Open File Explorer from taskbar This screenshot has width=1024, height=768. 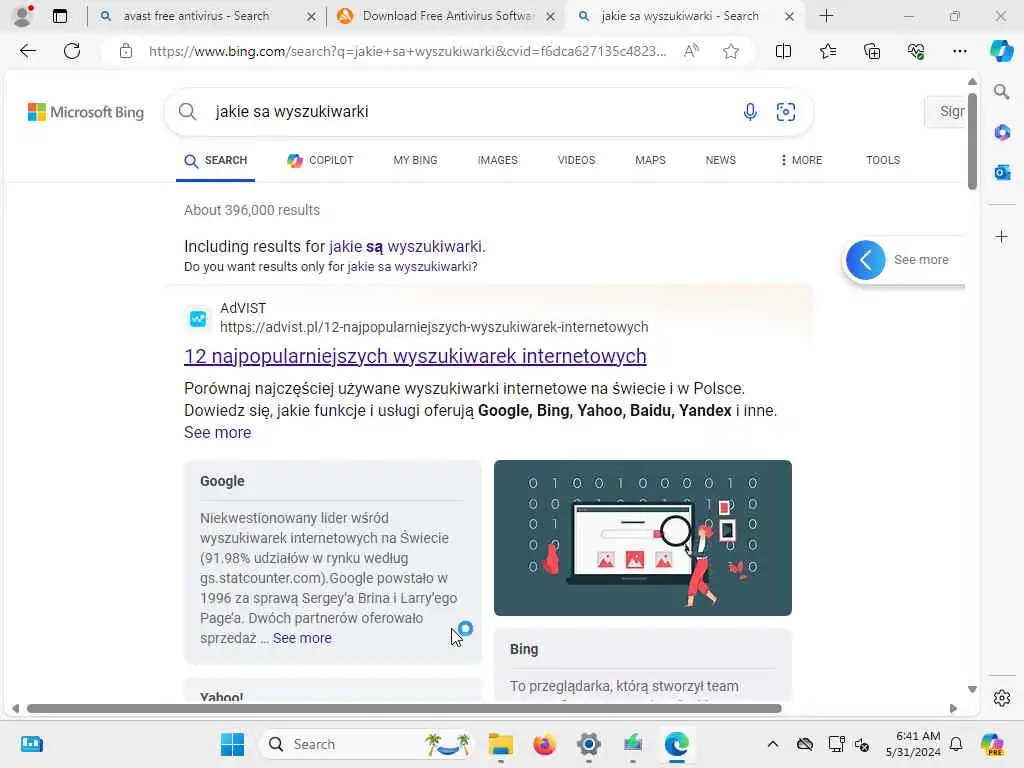500,744
